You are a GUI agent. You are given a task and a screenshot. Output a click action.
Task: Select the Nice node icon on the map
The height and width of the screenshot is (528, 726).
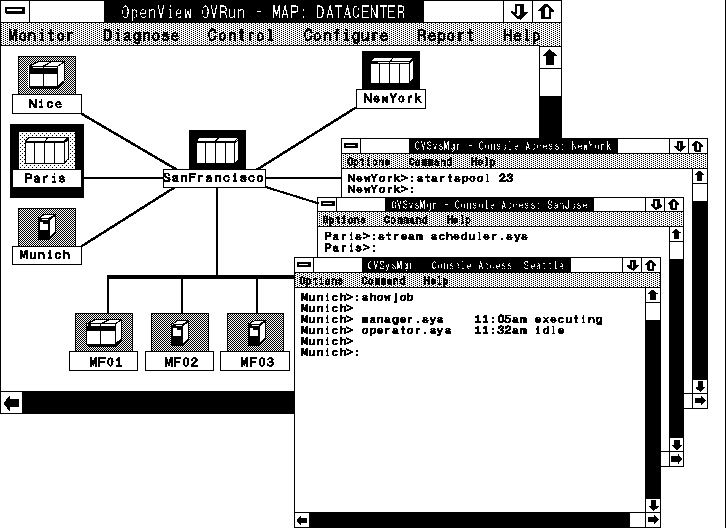pyautogui.click(x=47, y=75)
